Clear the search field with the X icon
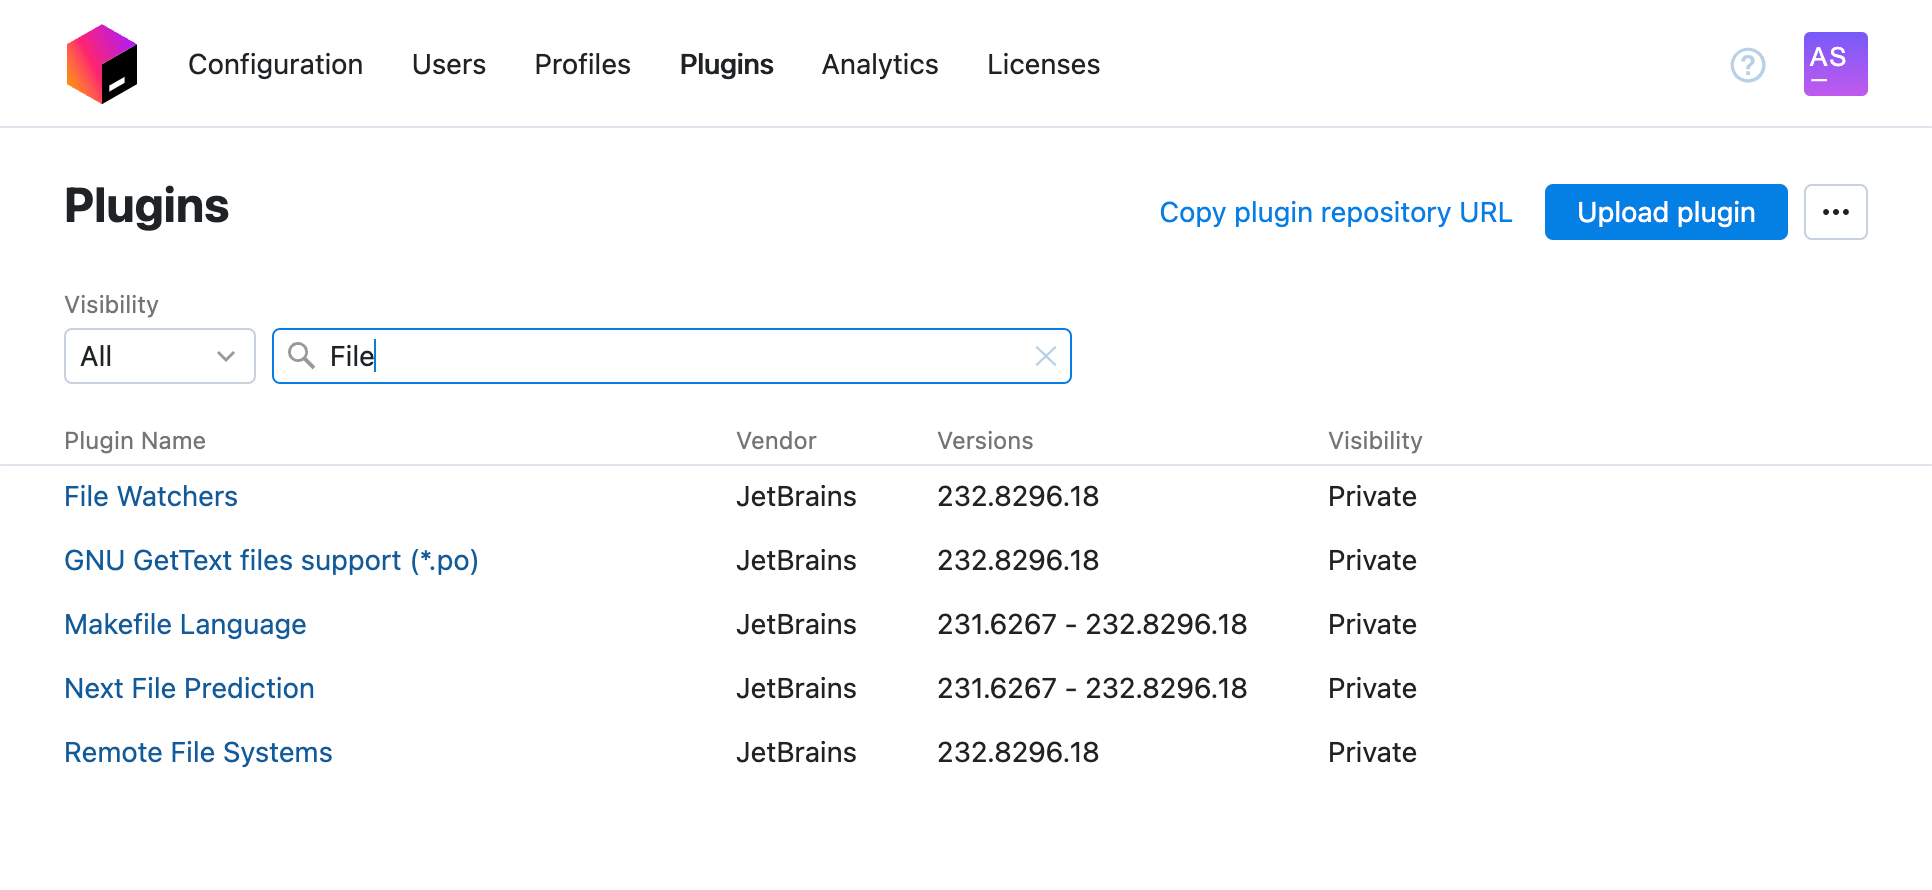 1046,356
